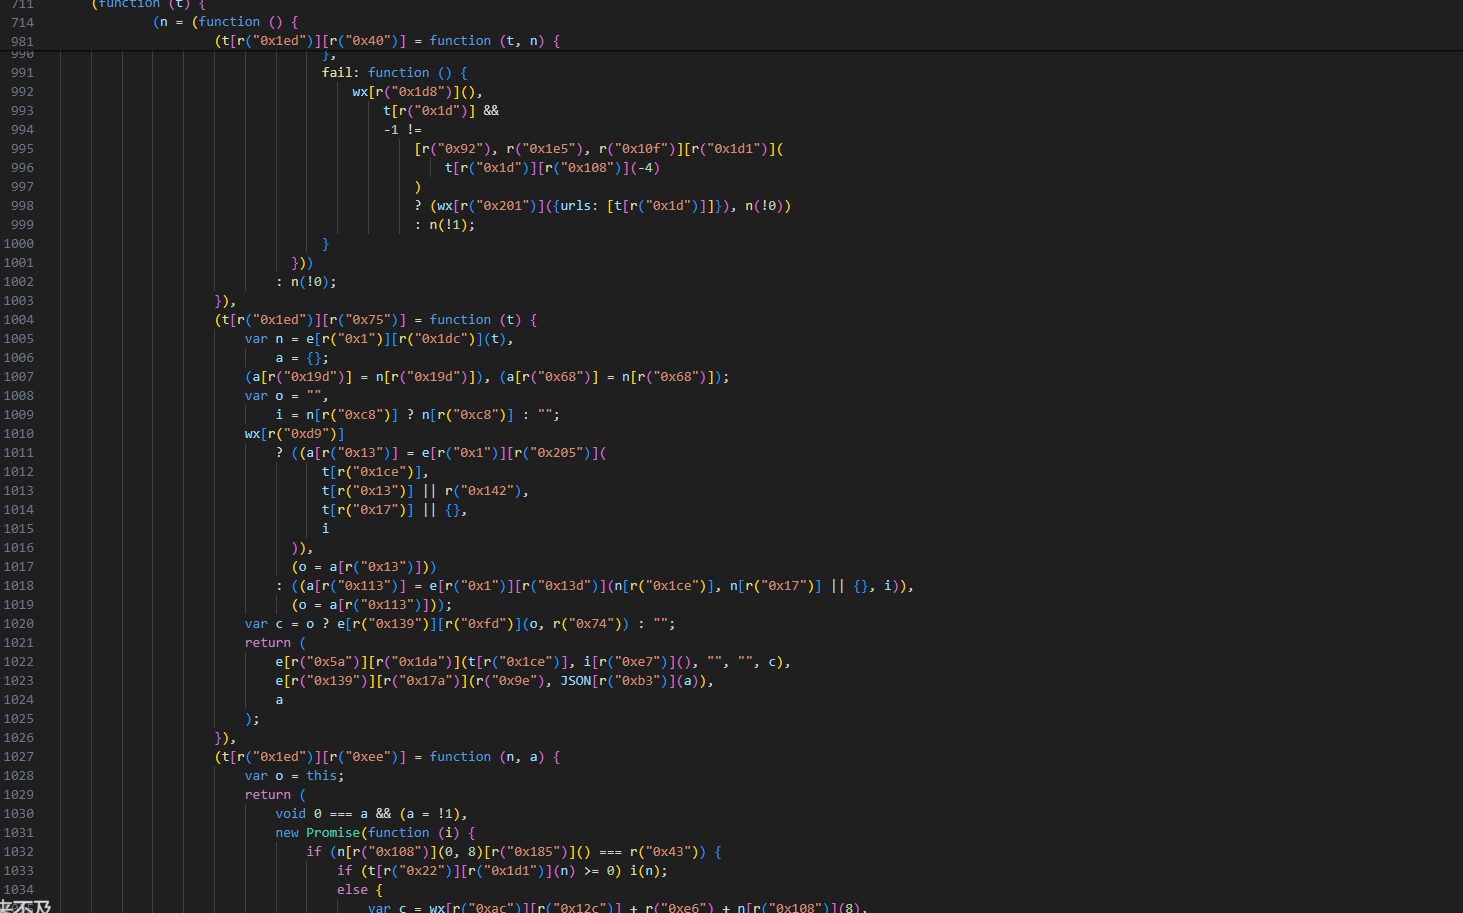This screenshot has height=913, width=1463.
Task: Place cursor on the "0x10f" string
Action: [x=640, y=149]
